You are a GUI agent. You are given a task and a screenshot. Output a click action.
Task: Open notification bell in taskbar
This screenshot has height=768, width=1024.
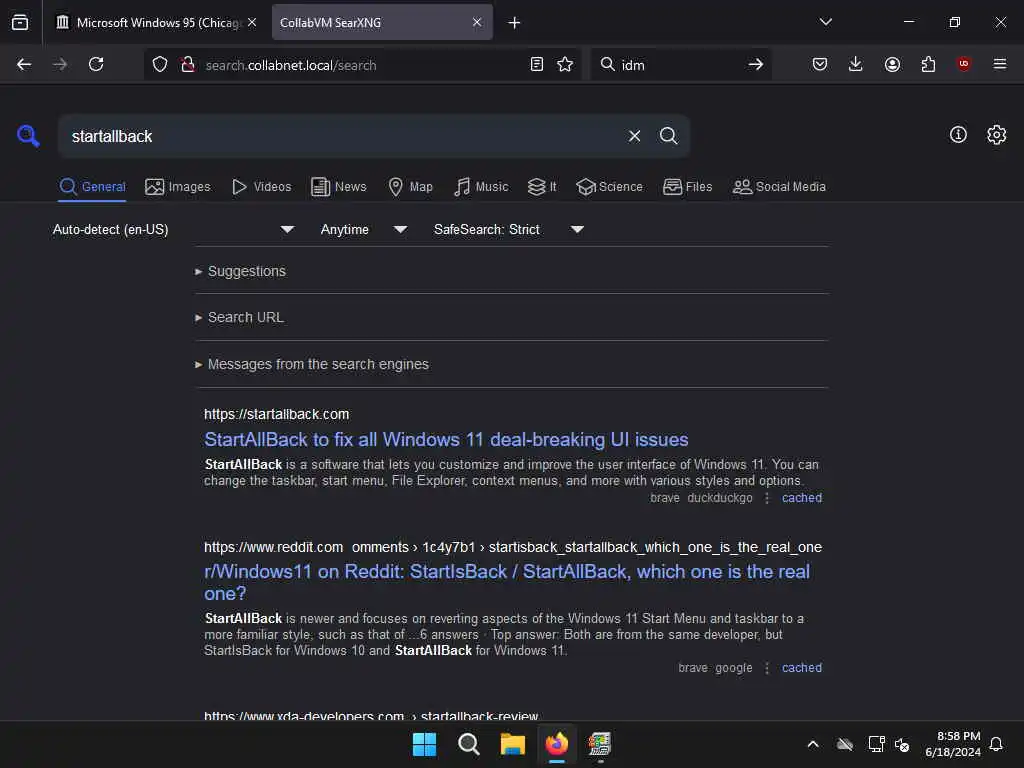coord(996,744)
